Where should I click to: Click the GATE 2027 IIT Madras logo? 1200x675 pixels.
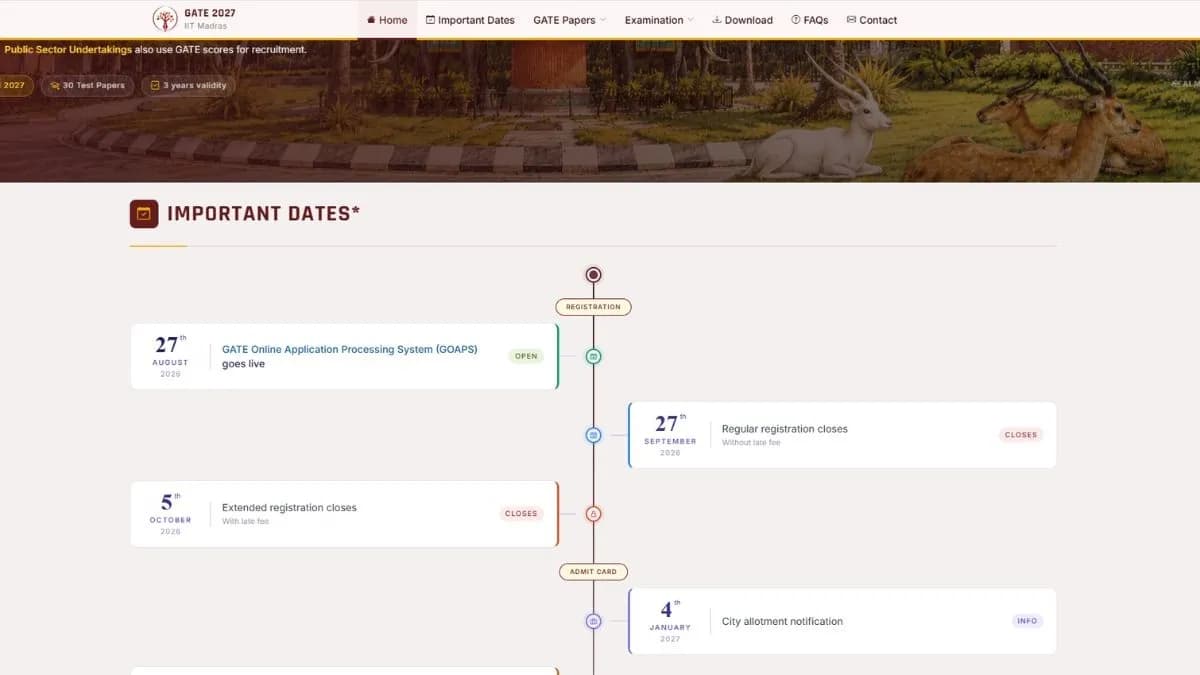pyautogui.click(x=194, y=19)
